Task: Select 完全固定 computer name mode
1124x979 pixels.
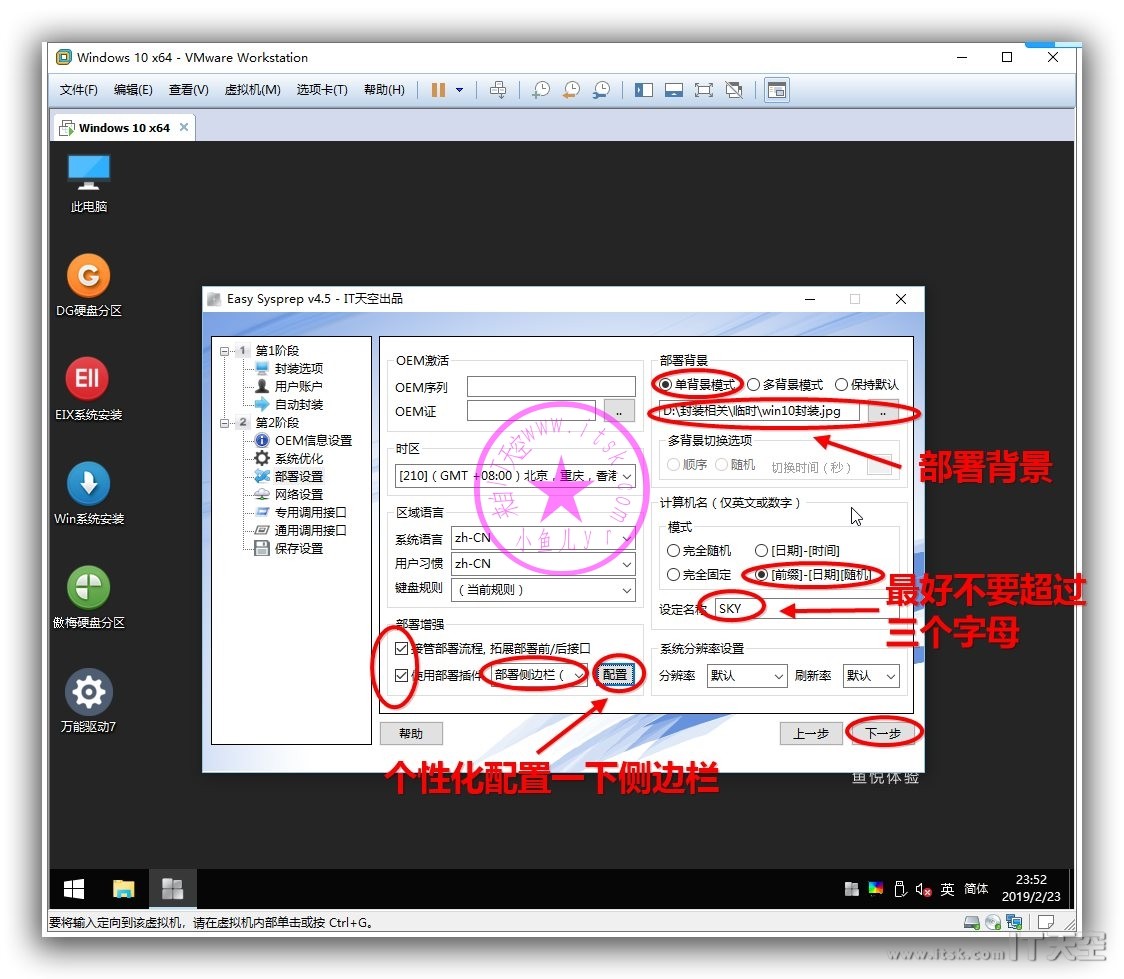Action: 673,575
